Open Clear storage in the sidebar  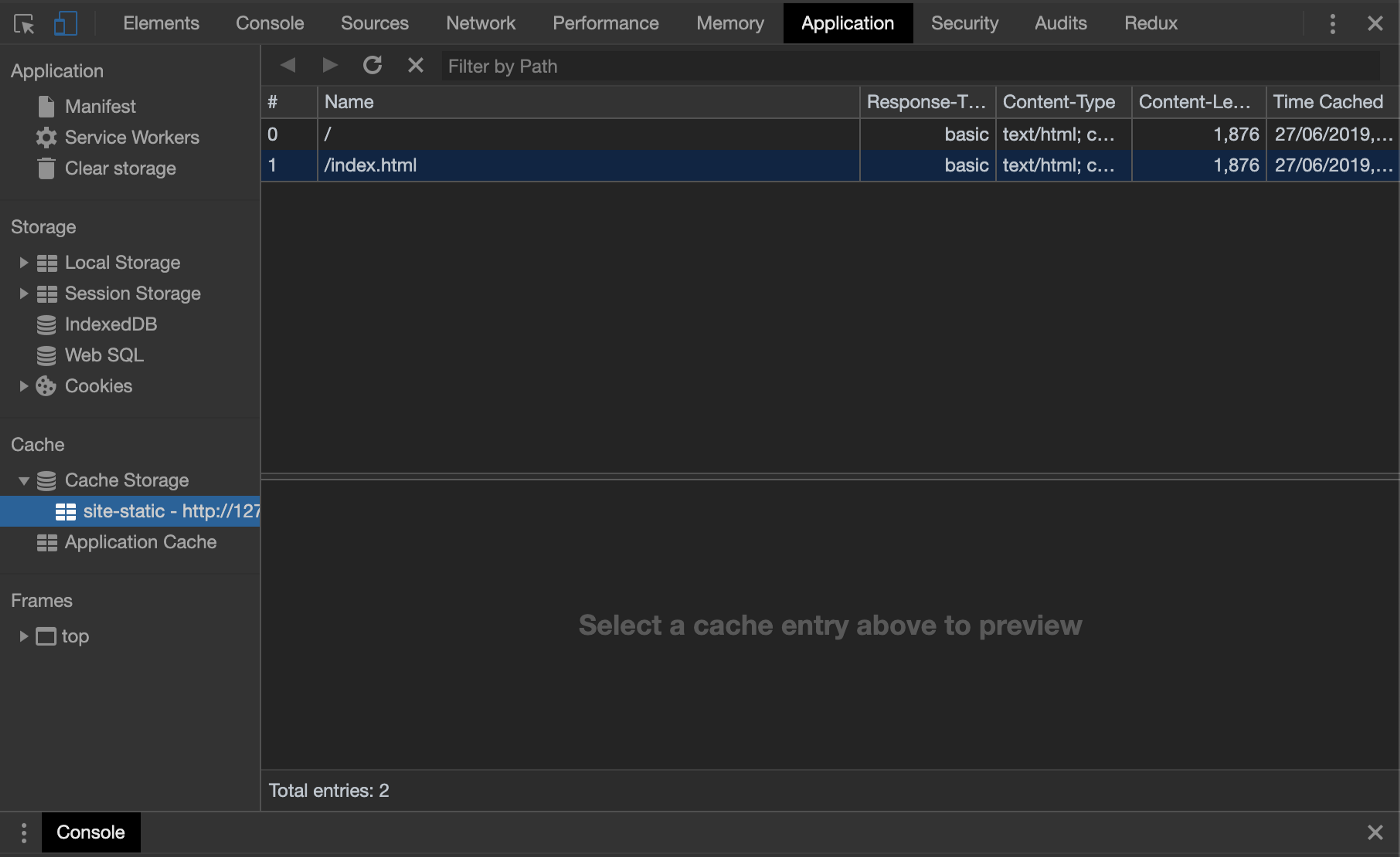tap(120, 169)
